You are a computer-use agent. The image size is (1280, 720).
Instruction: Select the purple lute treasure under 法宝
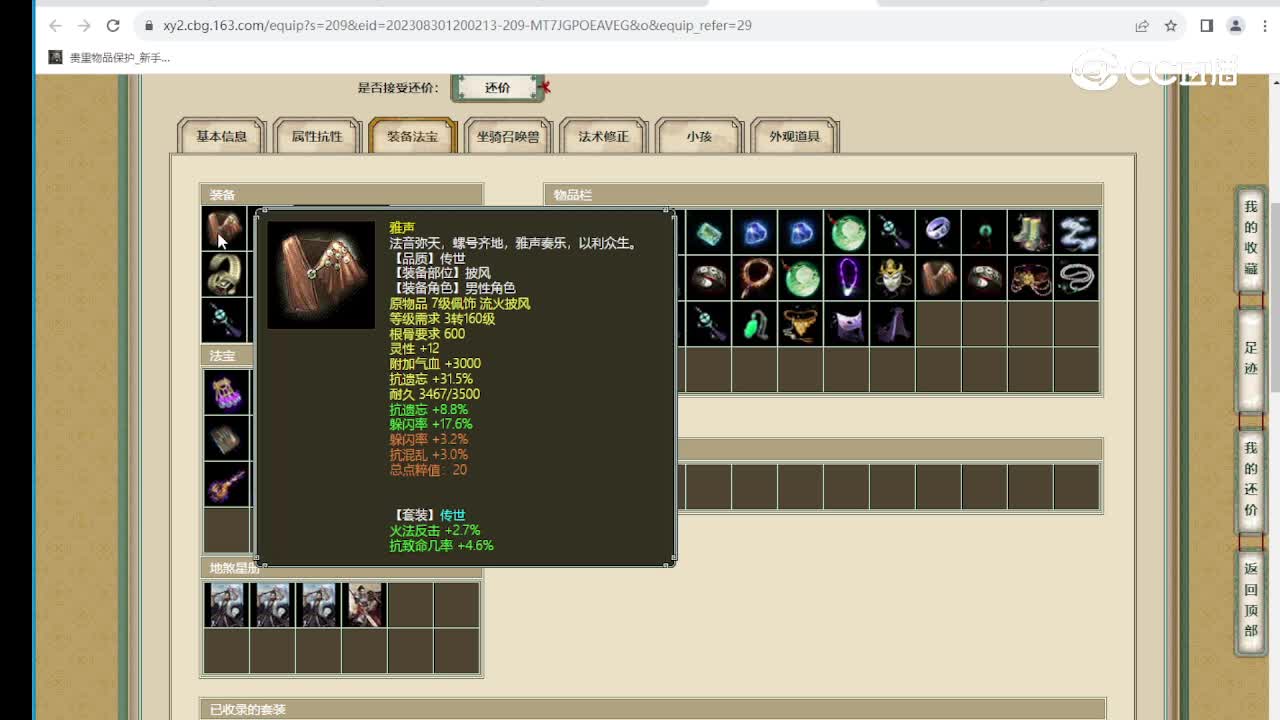point(227,484)
